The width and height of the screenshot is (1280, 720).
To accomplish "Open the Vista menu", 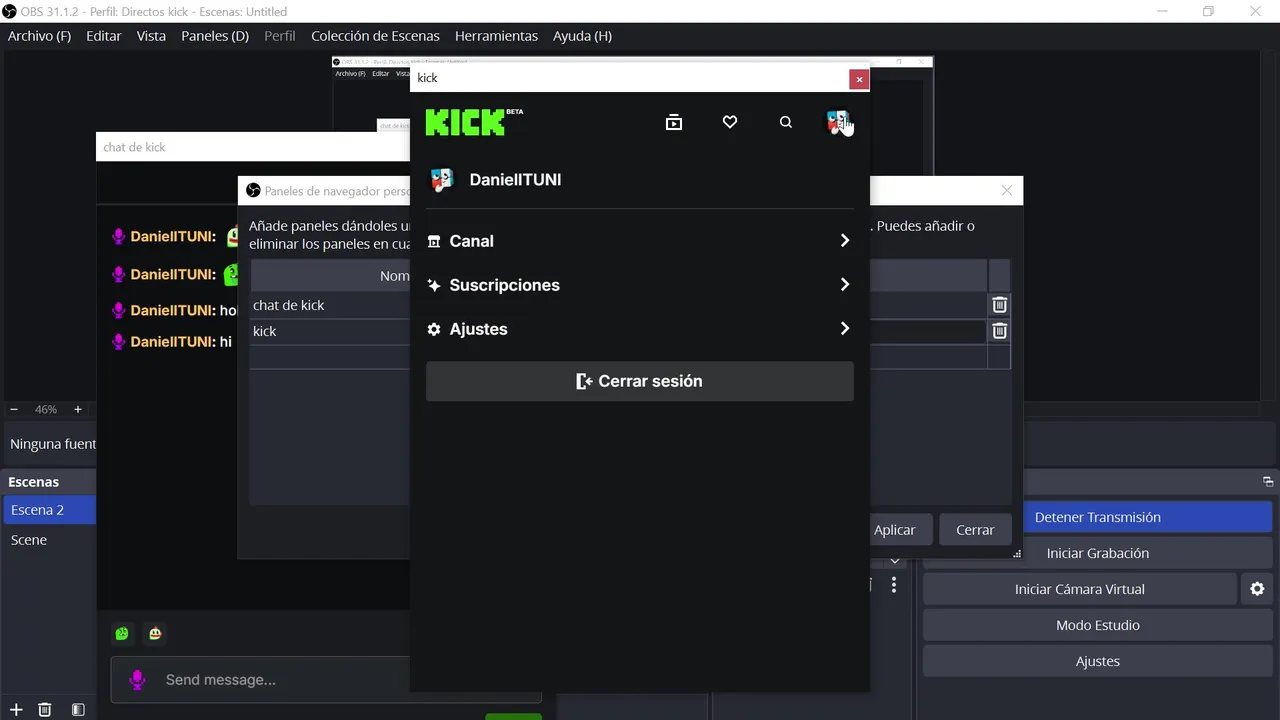I will pyautogui.click(x=151, y=36).
